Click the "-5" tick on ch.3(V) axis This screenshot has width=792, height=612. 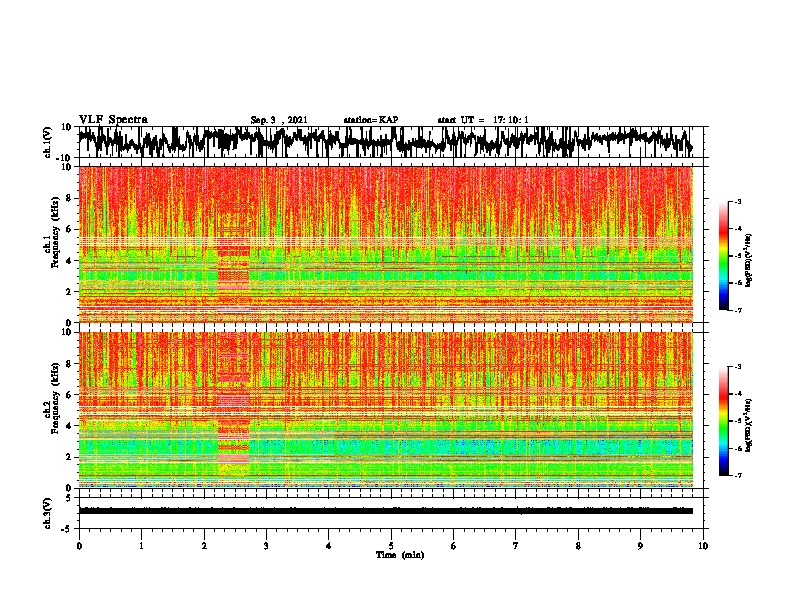click(67, 529)
